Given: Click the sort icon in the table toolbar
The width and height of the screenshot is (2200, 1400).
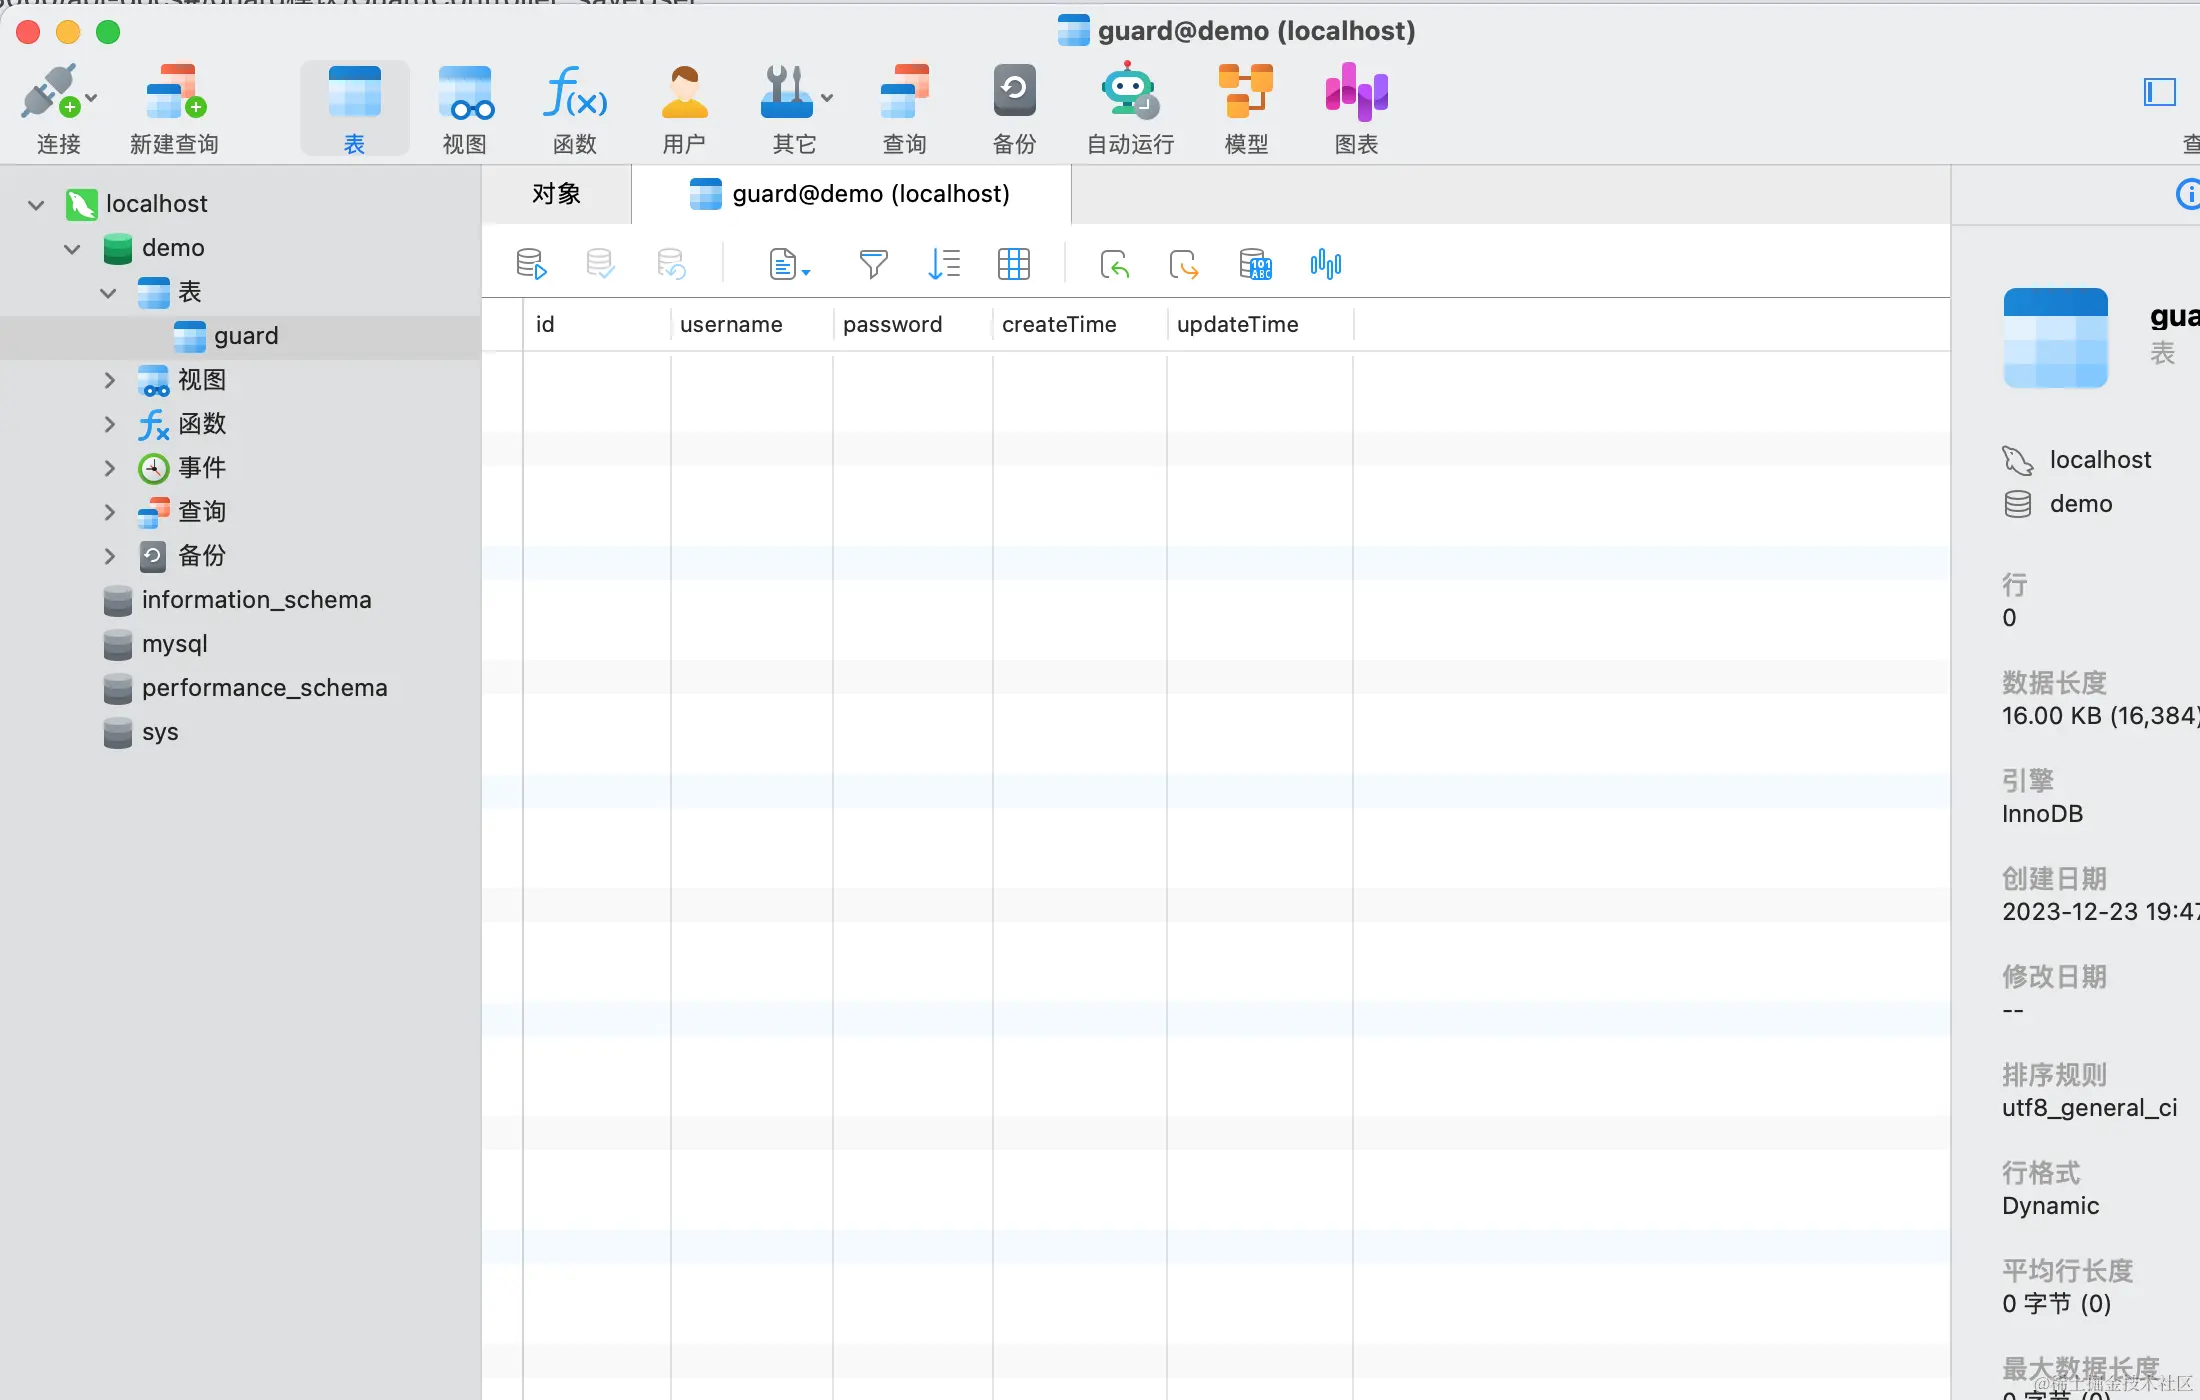Looking at the screenshot, I should point(943,264).
